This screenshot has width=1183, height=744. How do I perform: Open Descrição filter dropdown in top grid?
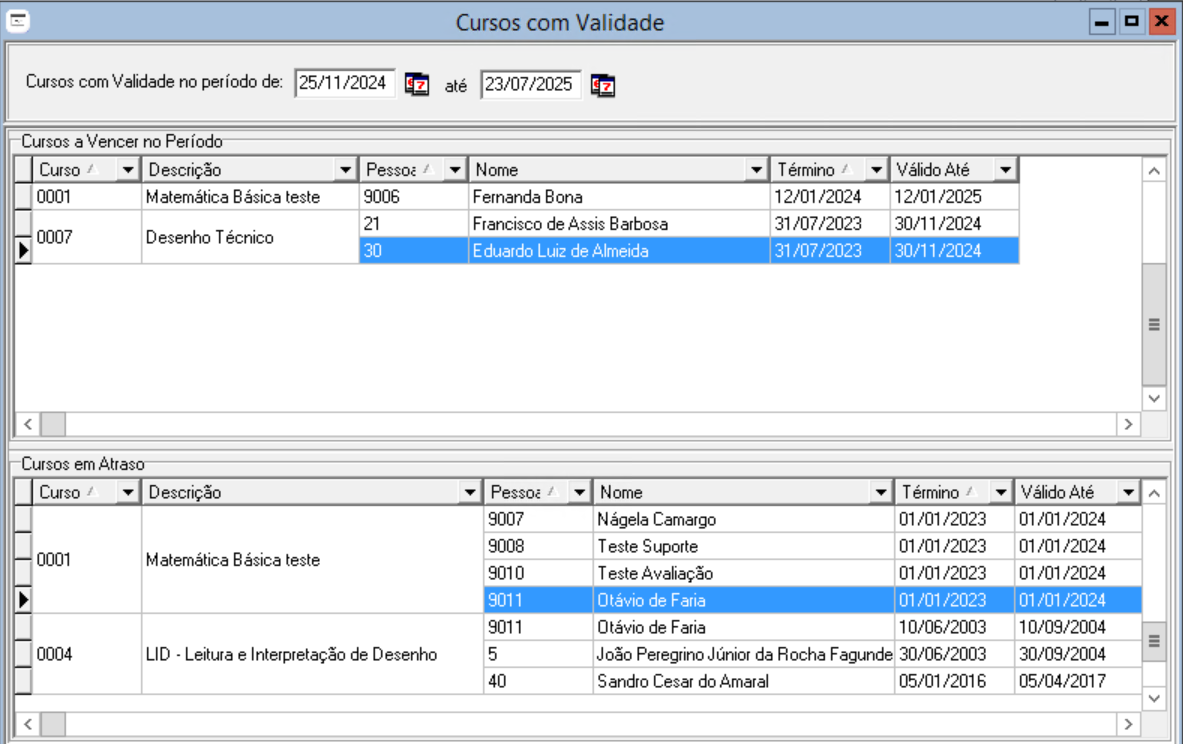pos(346,170)
